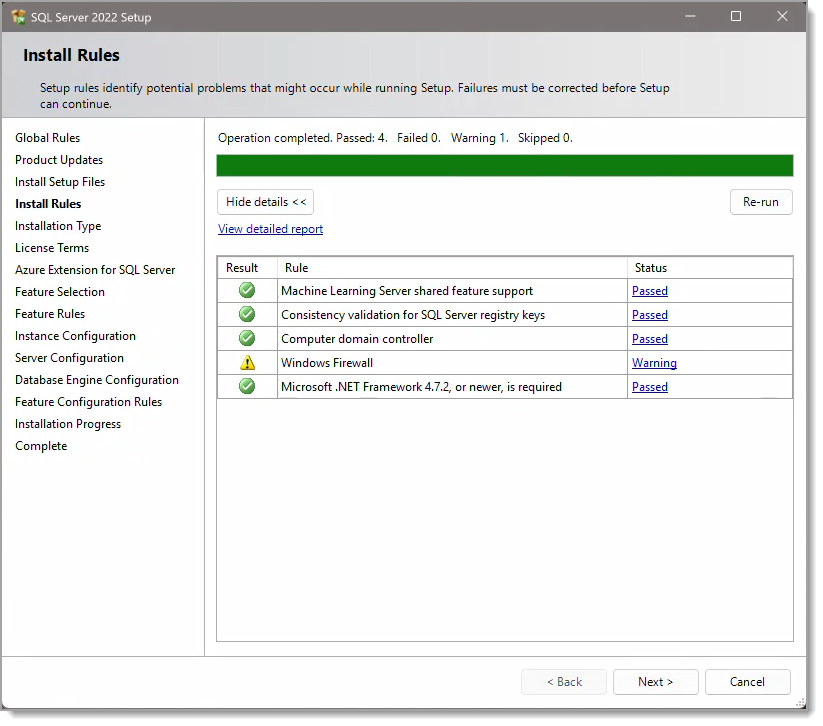Viewport: 823px width, 726px height.
Task: Select Azure Extension for SQL Server step
Action: [95, 270]
